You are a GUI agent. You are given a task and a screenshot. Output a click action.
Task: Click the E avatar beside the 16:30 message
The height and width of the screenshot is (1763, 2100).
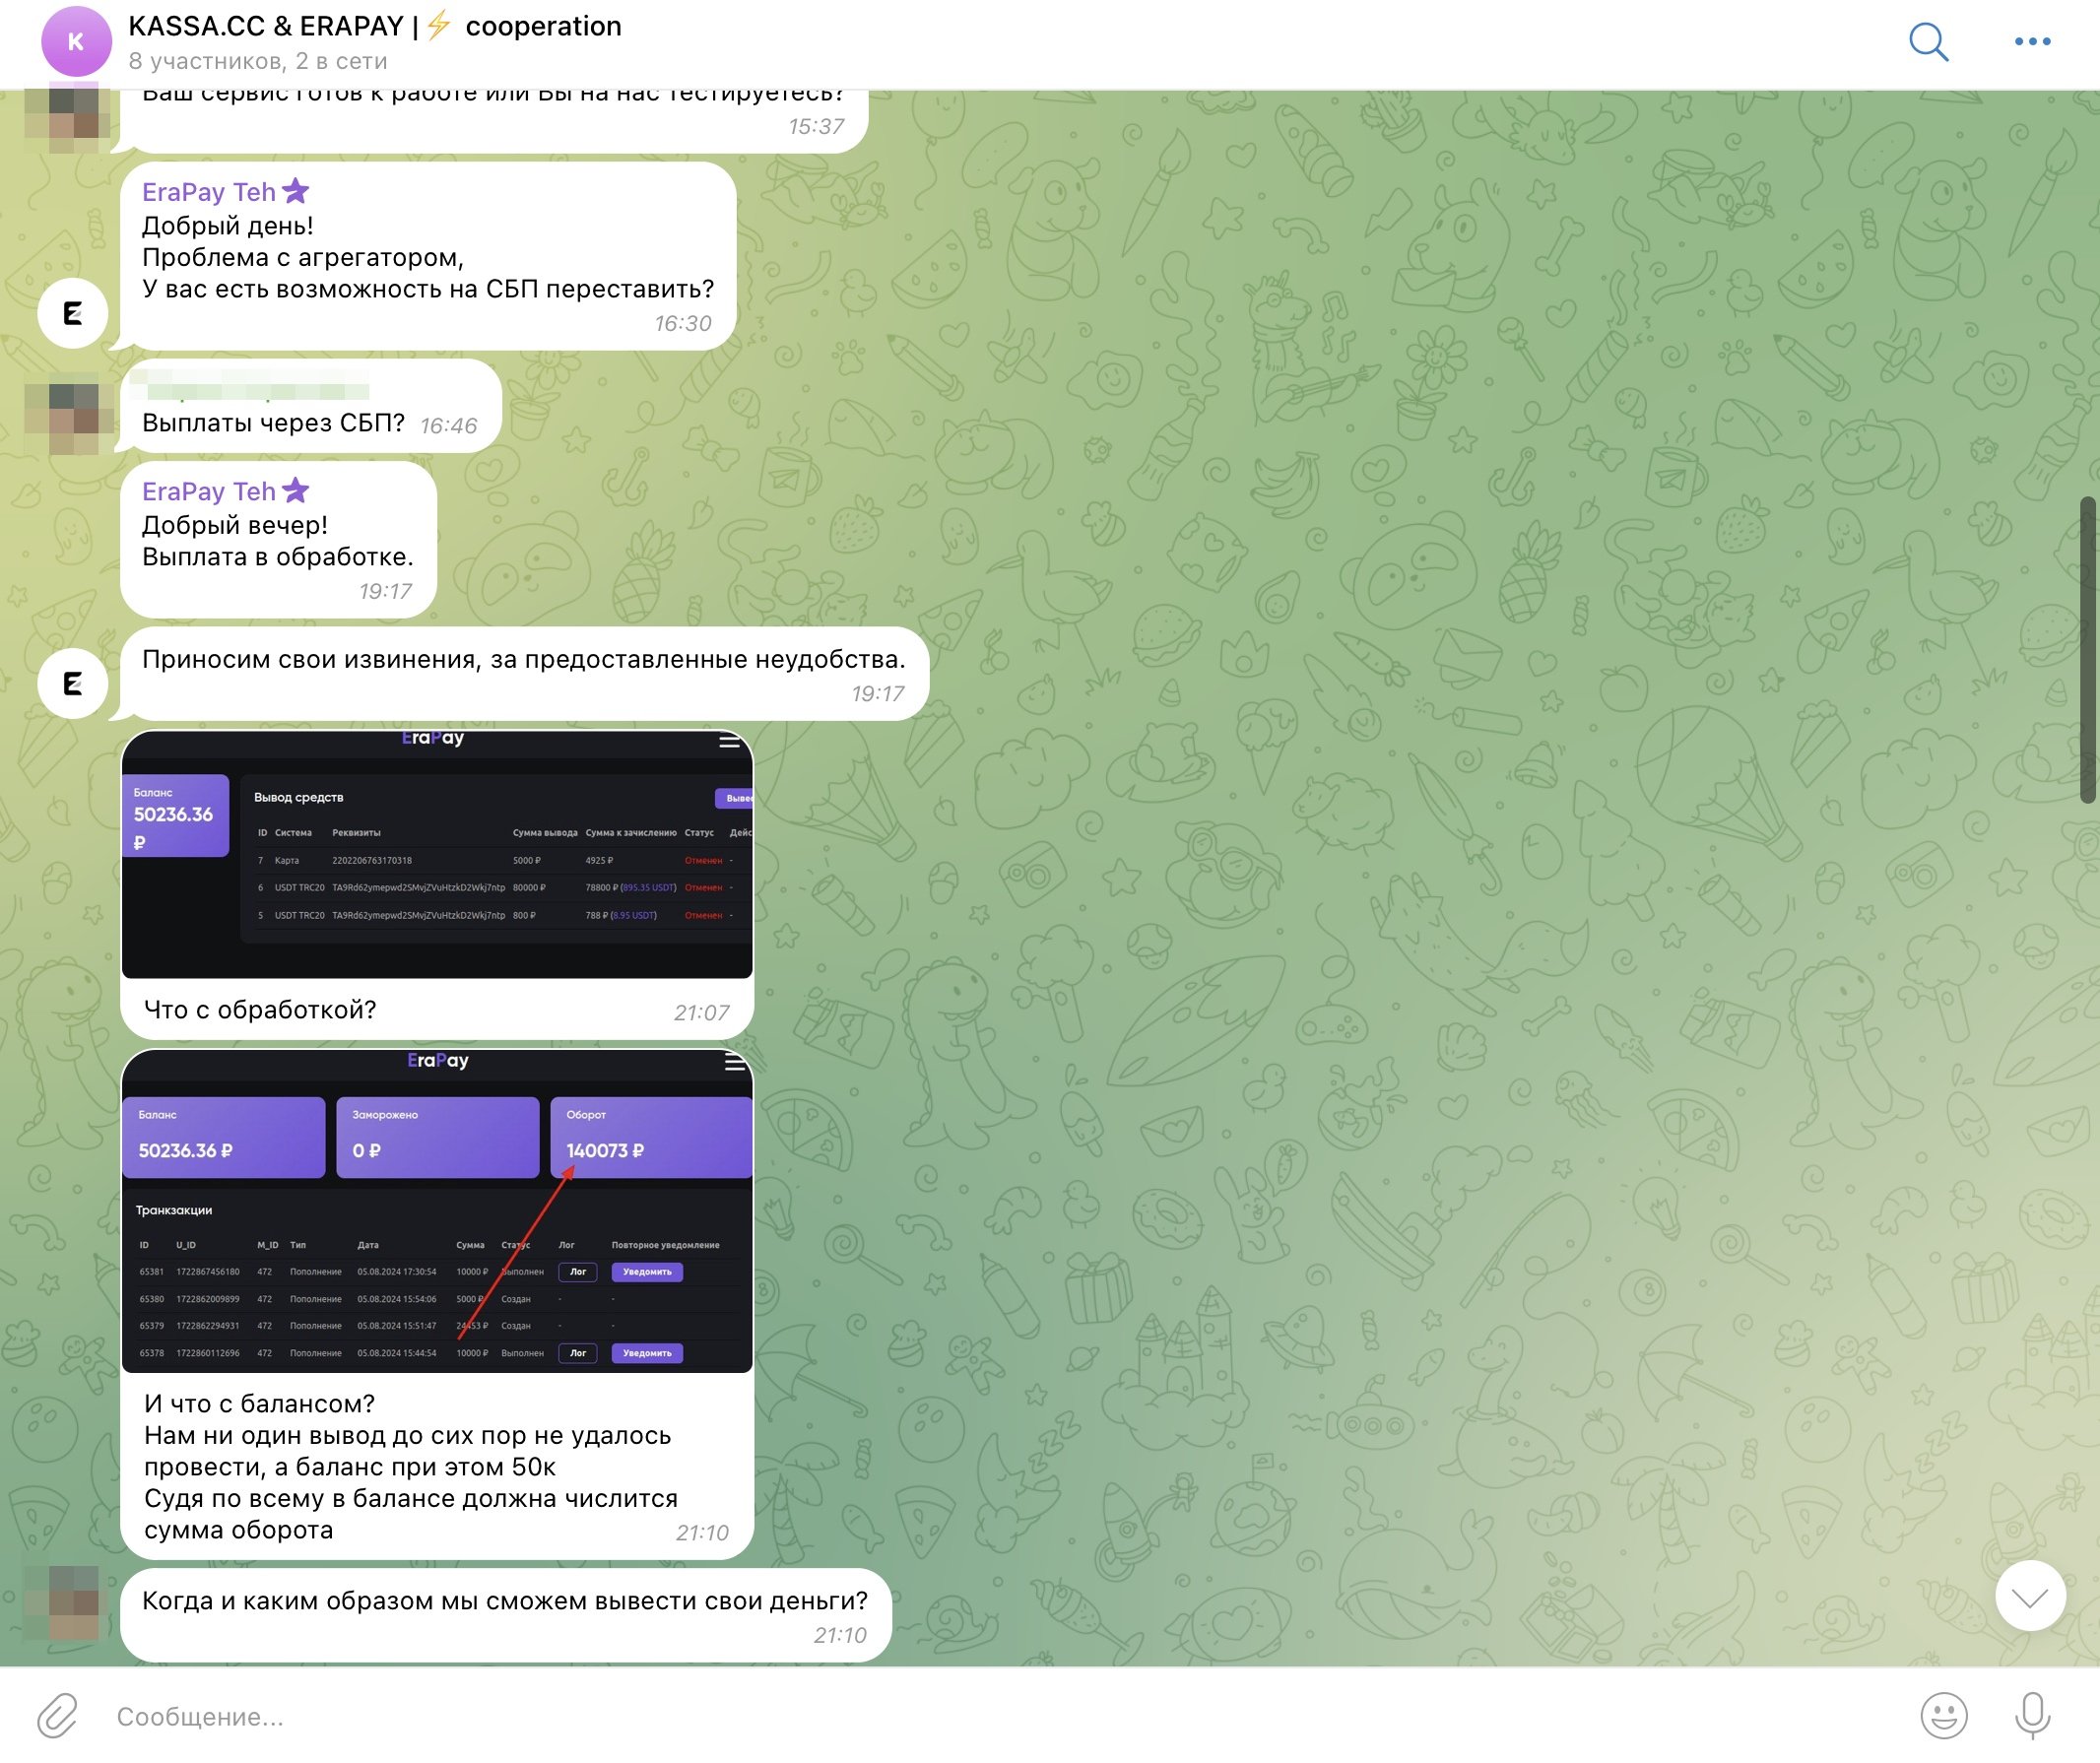click(x=73, y=314)
